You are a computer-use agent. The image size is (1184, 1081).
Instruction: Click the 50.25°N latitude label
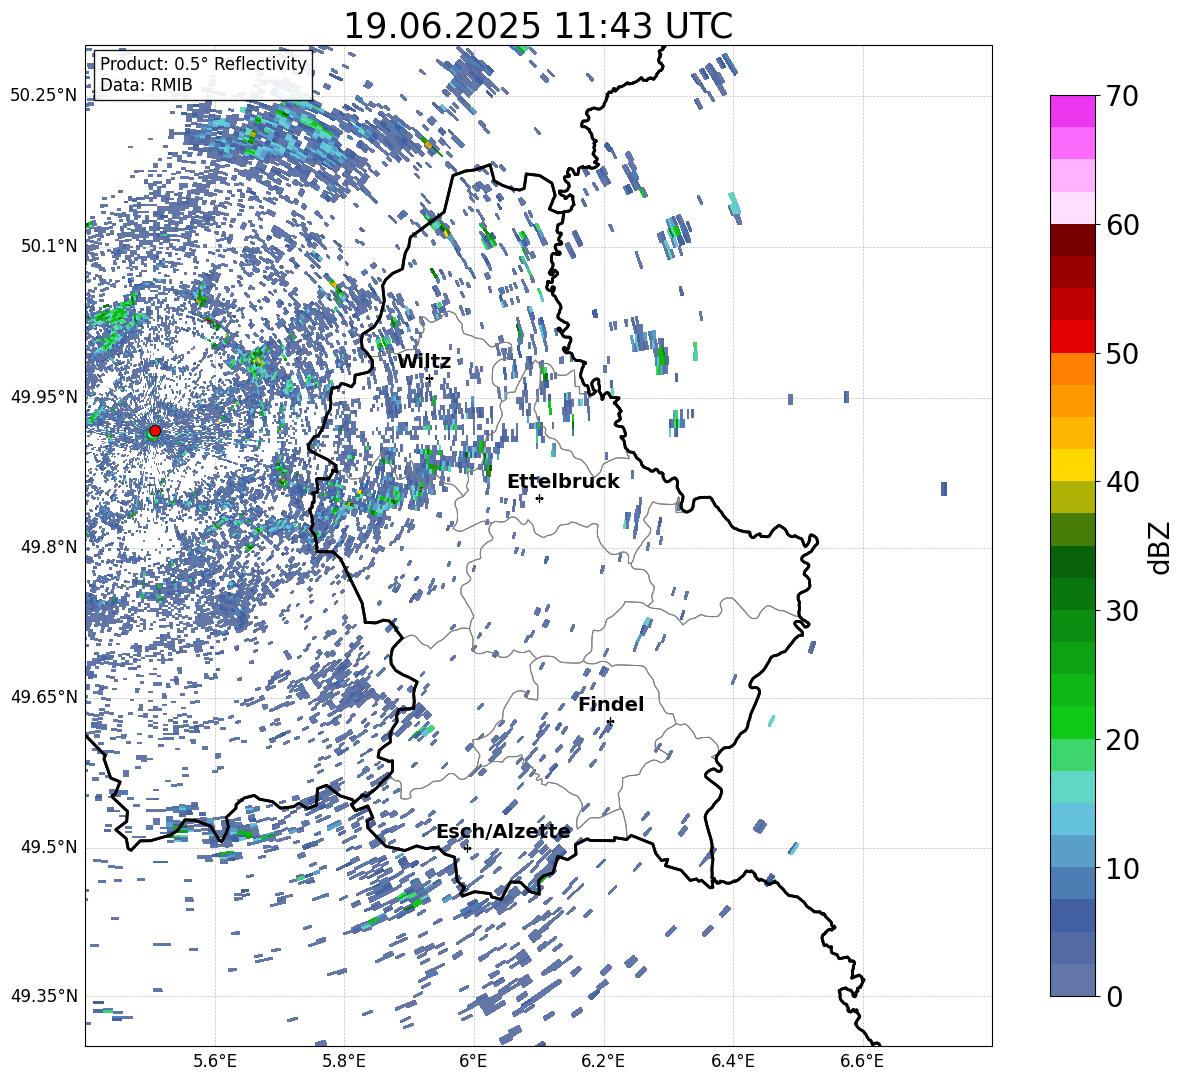click(44, 96)
